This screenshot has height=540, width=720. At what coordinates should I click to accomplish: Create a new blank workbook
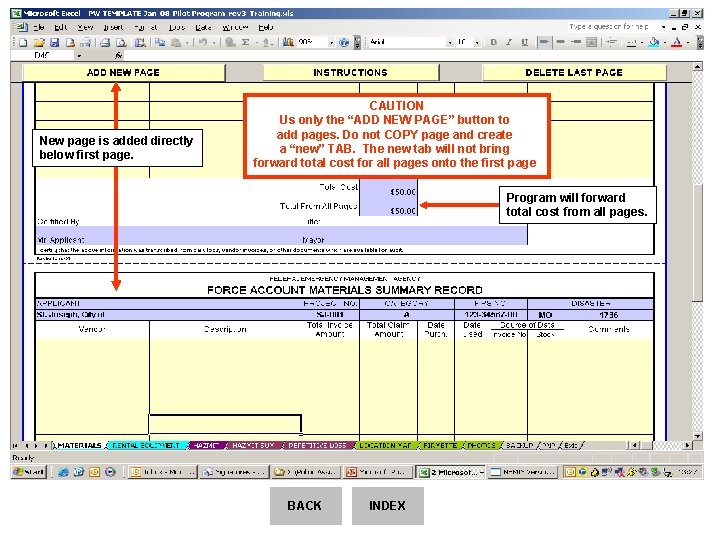click(23, 42)
